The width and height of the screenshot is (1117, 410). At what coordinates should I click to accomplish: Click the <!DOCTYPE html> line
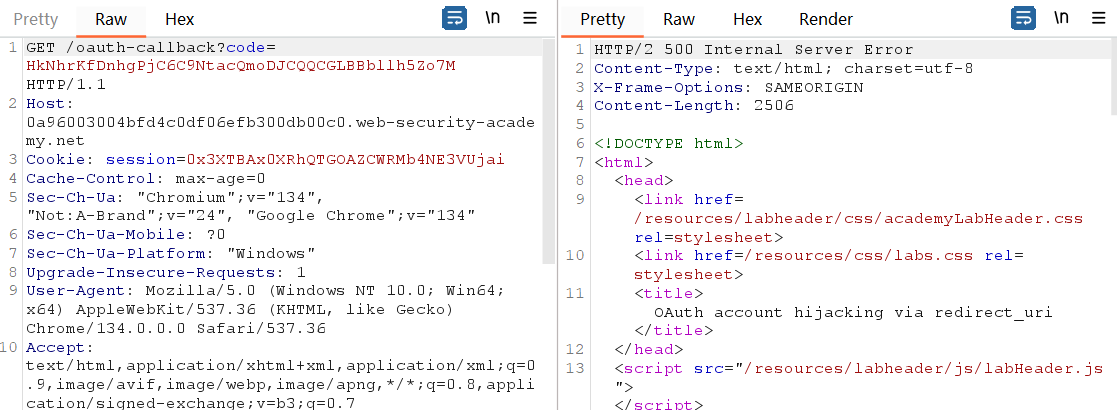tap(669, 143)
